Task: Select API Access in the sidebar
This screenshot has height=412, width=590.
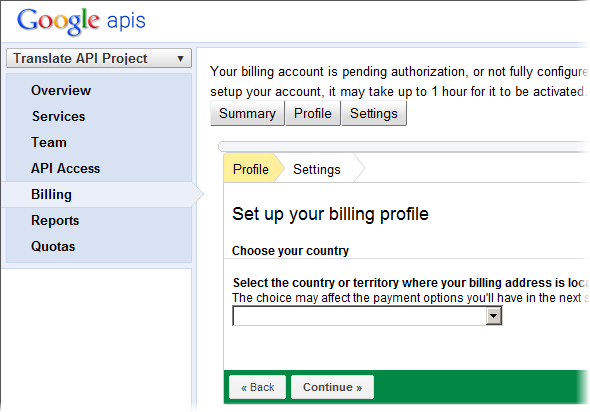Action: pos(65,168)
